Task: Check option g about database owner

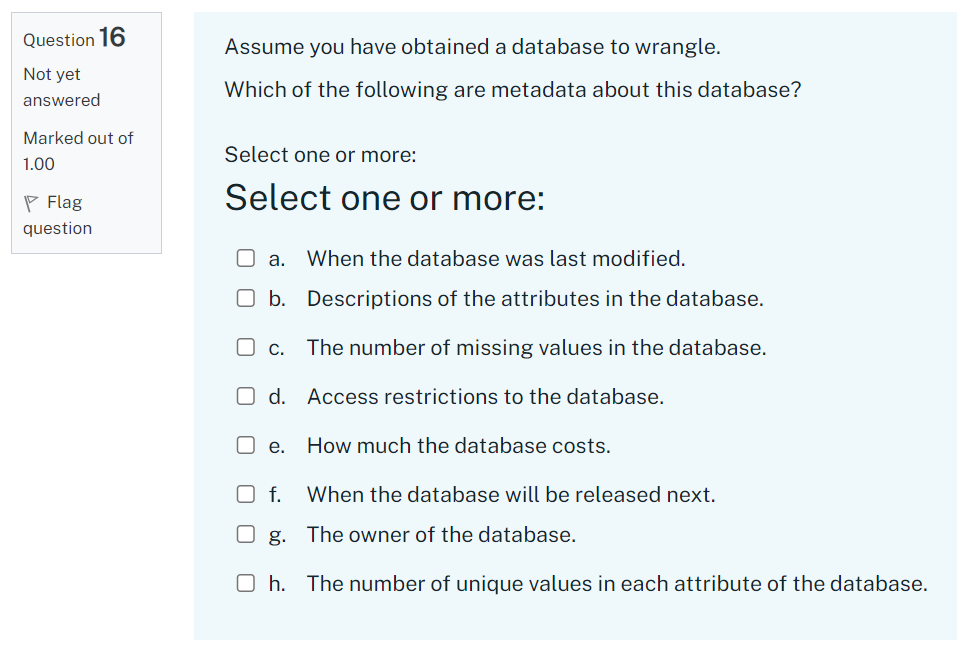Action: (x=245, y=533)
